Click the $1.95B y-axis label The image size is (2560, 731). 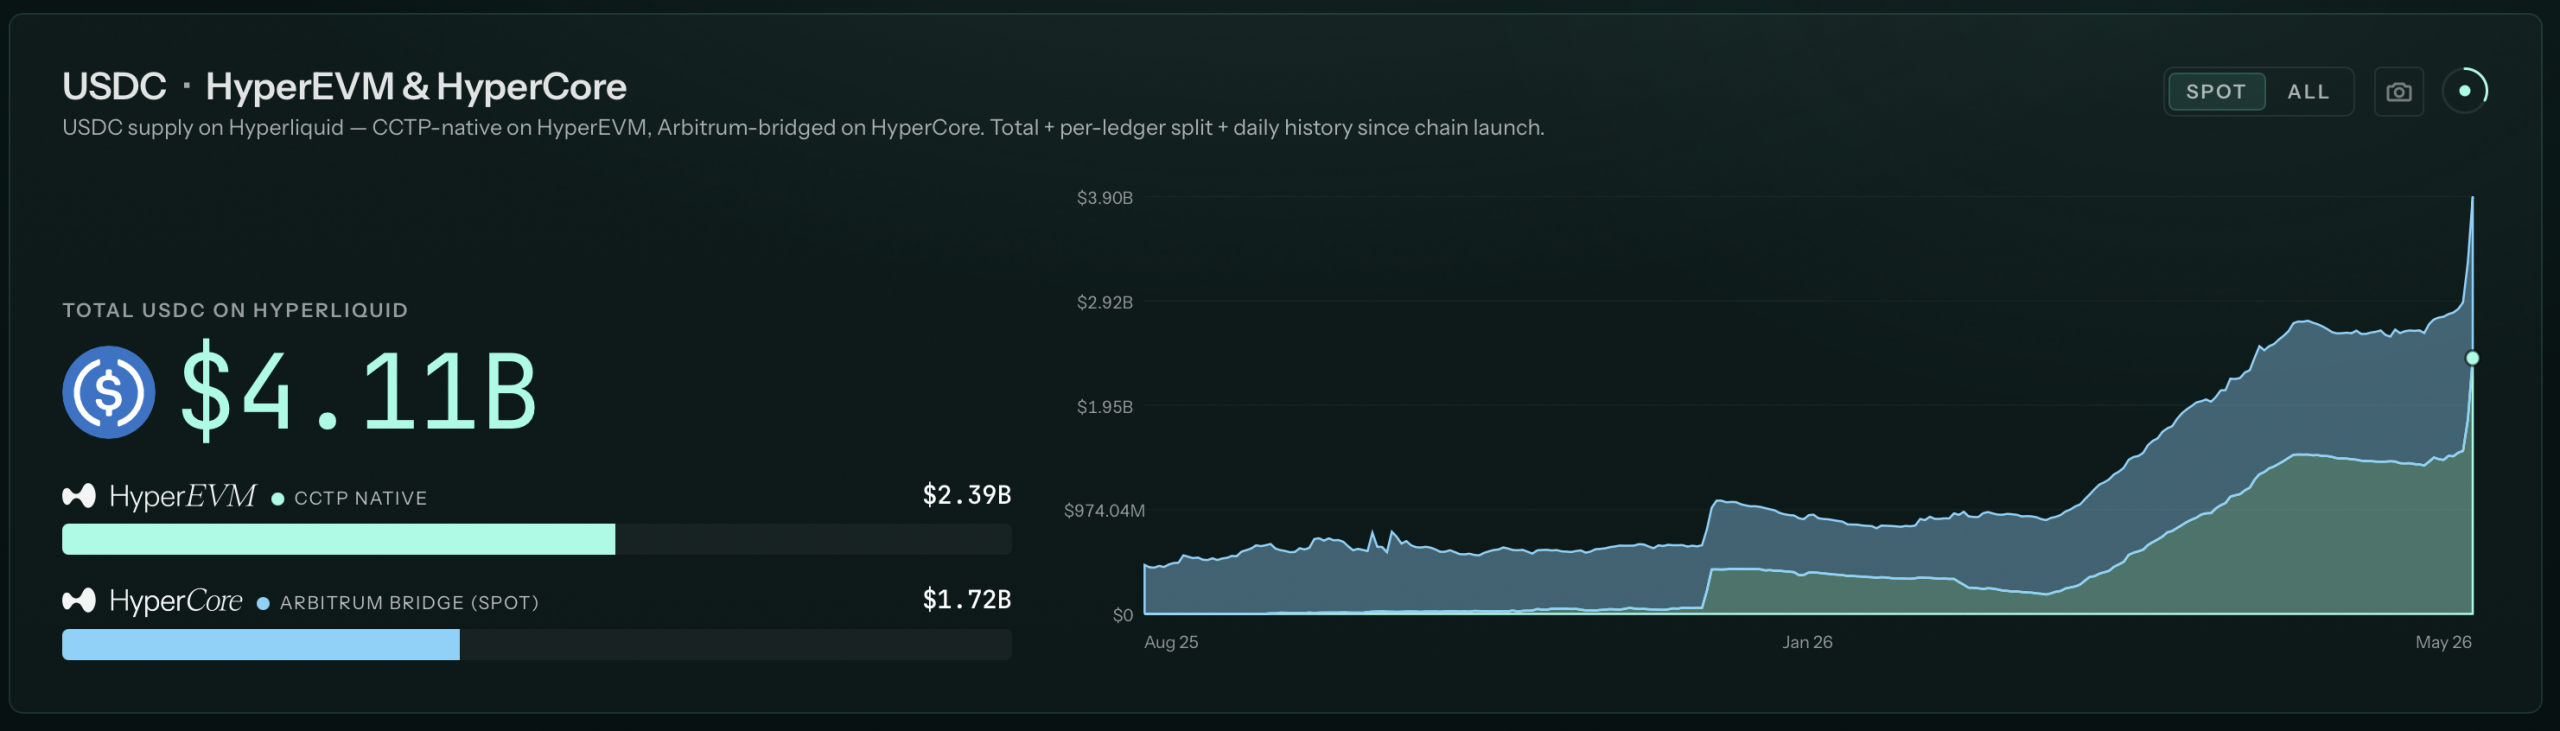point(1105,407)
